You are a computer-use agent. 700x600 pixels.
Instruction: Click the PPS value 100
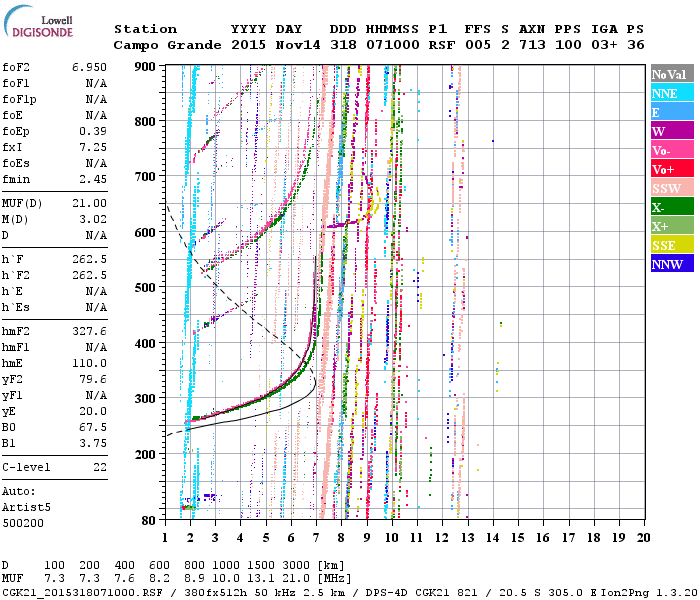point(568,45)
